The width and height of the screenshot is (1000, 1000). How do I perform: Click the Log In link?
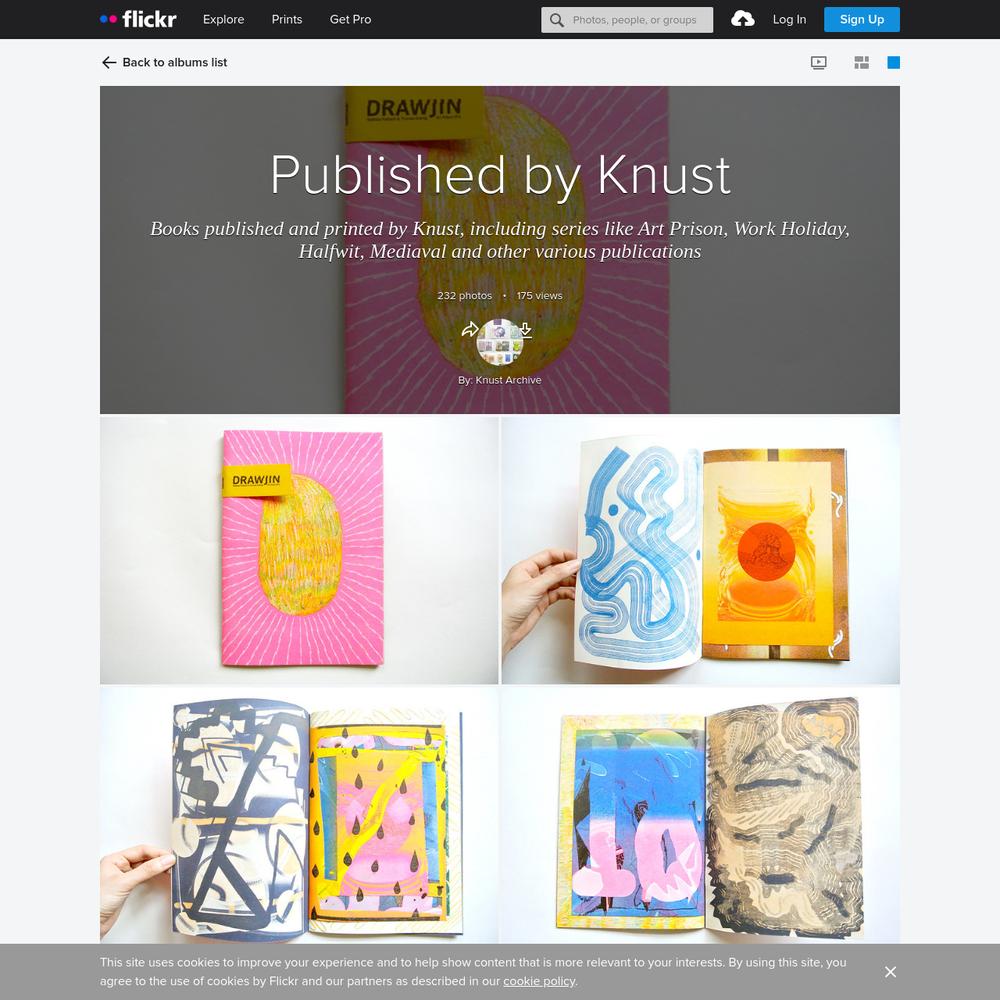pyautogui.click(x=789, y=19)
